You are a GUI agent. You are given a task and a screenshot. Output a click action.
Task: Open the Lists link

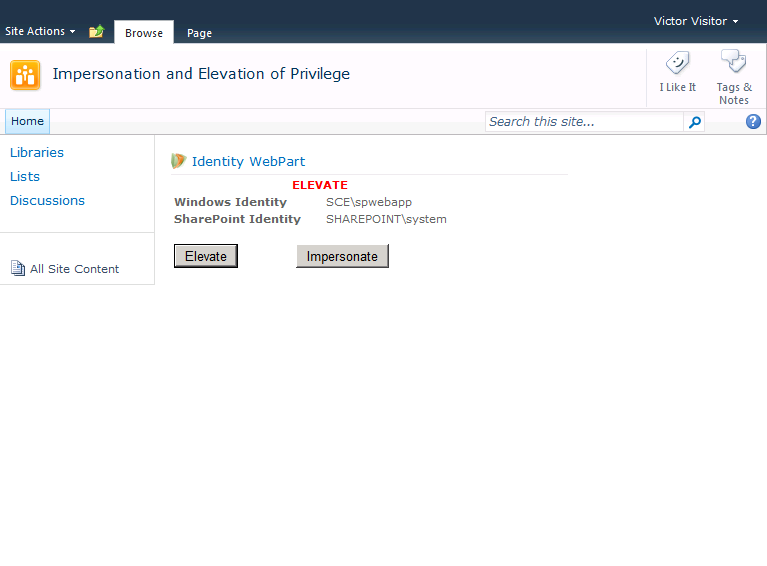click(x=25, y=177)
